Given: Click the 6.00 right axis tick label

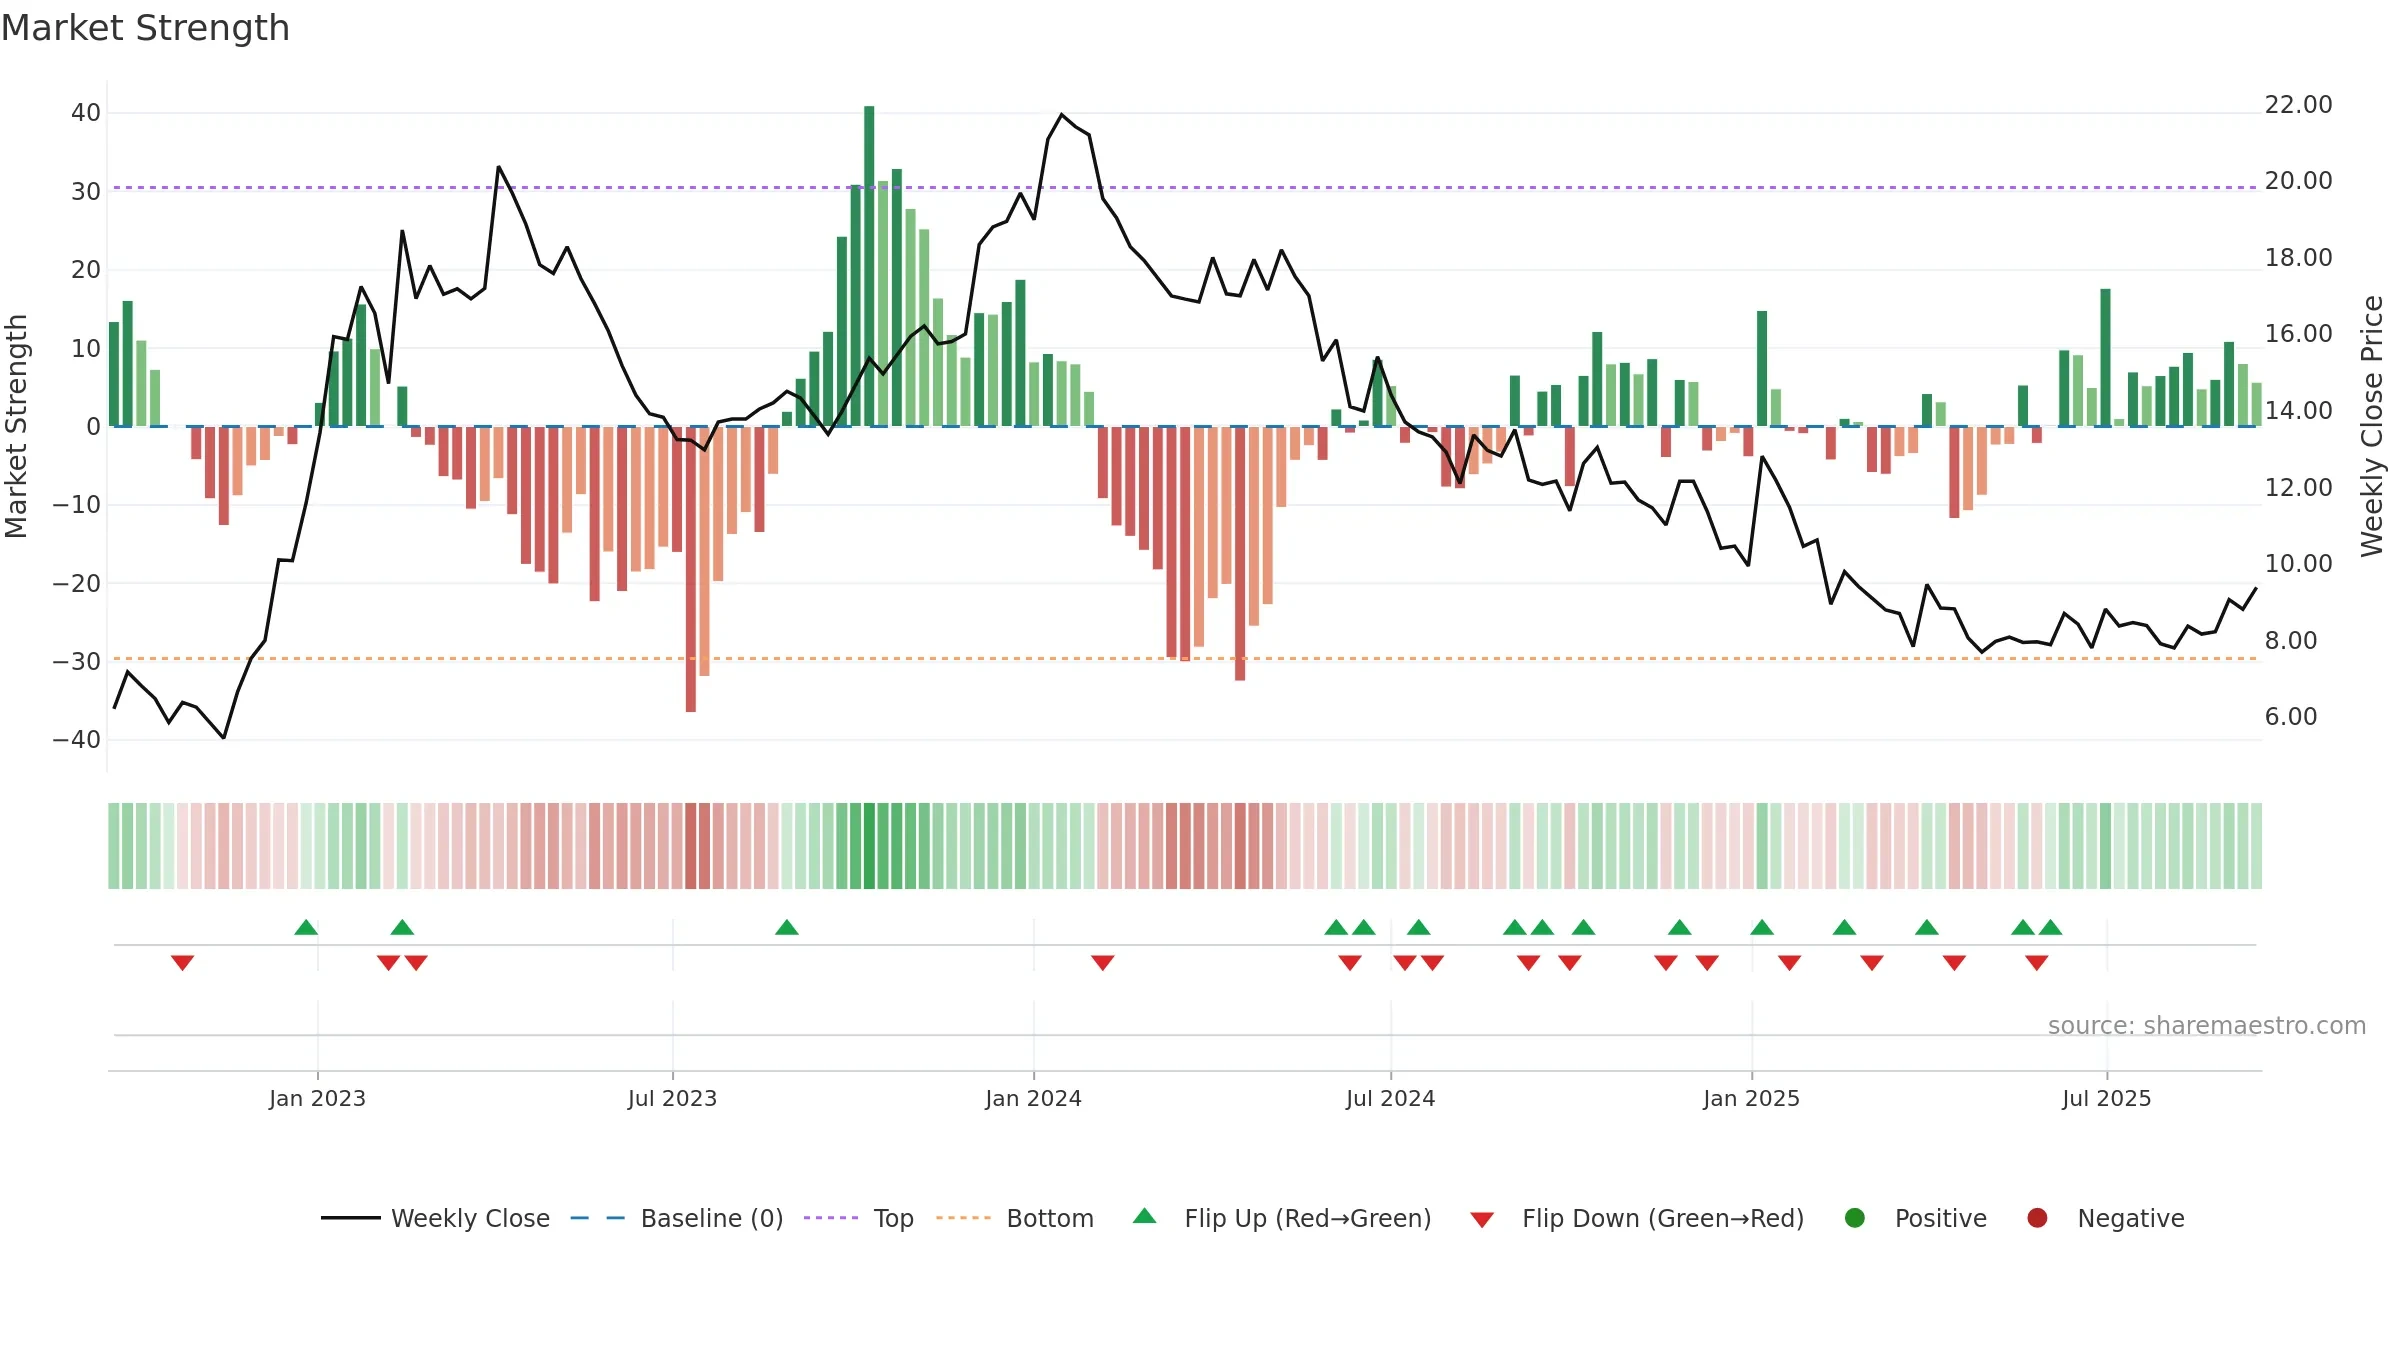Looking at the screenshot, I should [2290, 717].
